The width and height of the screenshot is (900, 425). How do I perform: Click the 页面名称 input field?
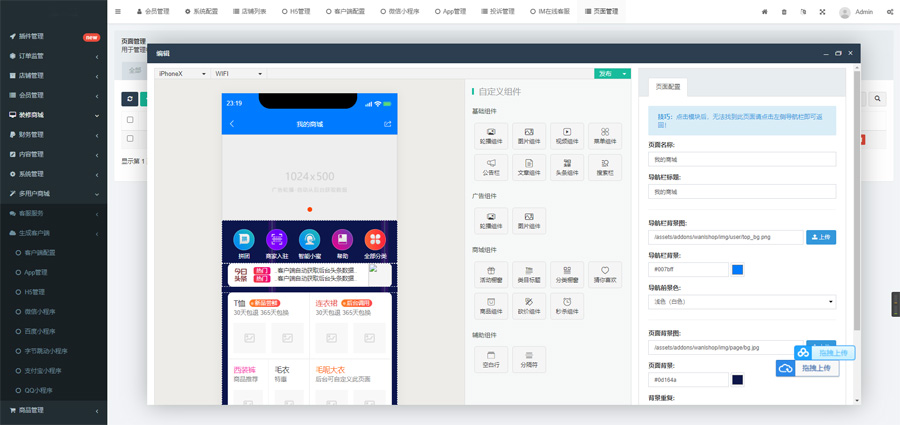[x=742, y=159]
